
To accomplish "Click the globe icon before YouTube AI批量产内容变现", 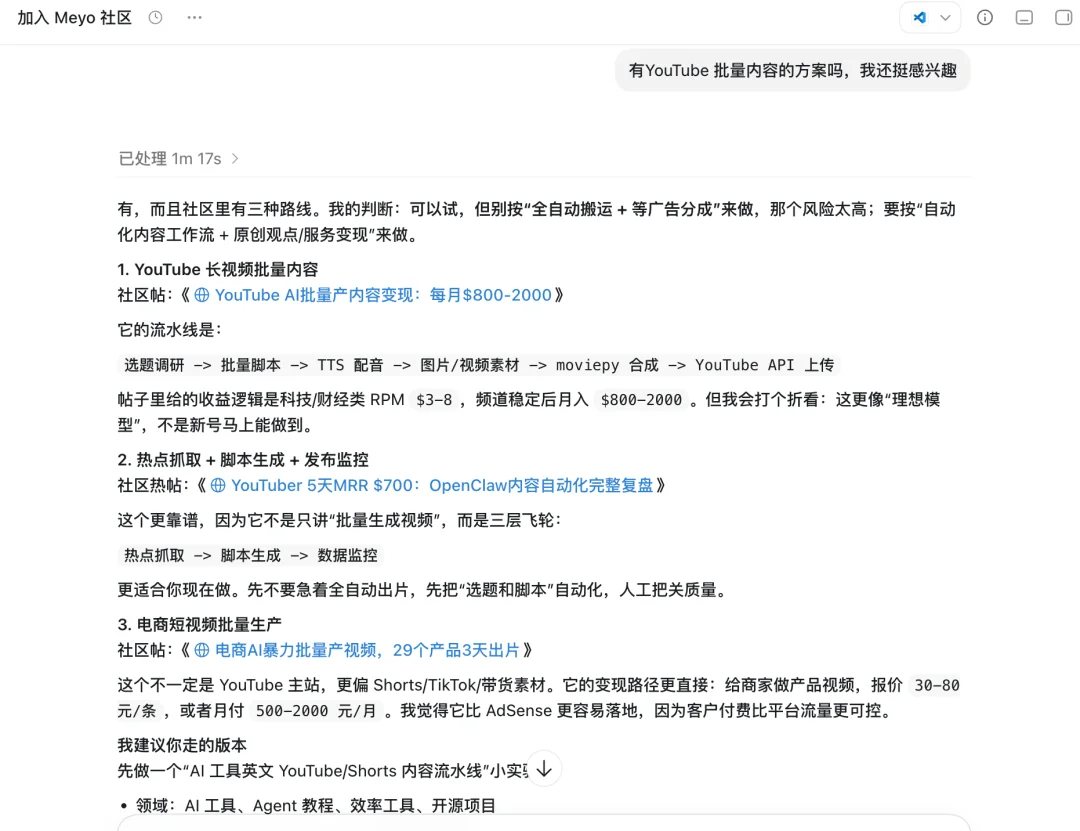I will click(202, 295).
